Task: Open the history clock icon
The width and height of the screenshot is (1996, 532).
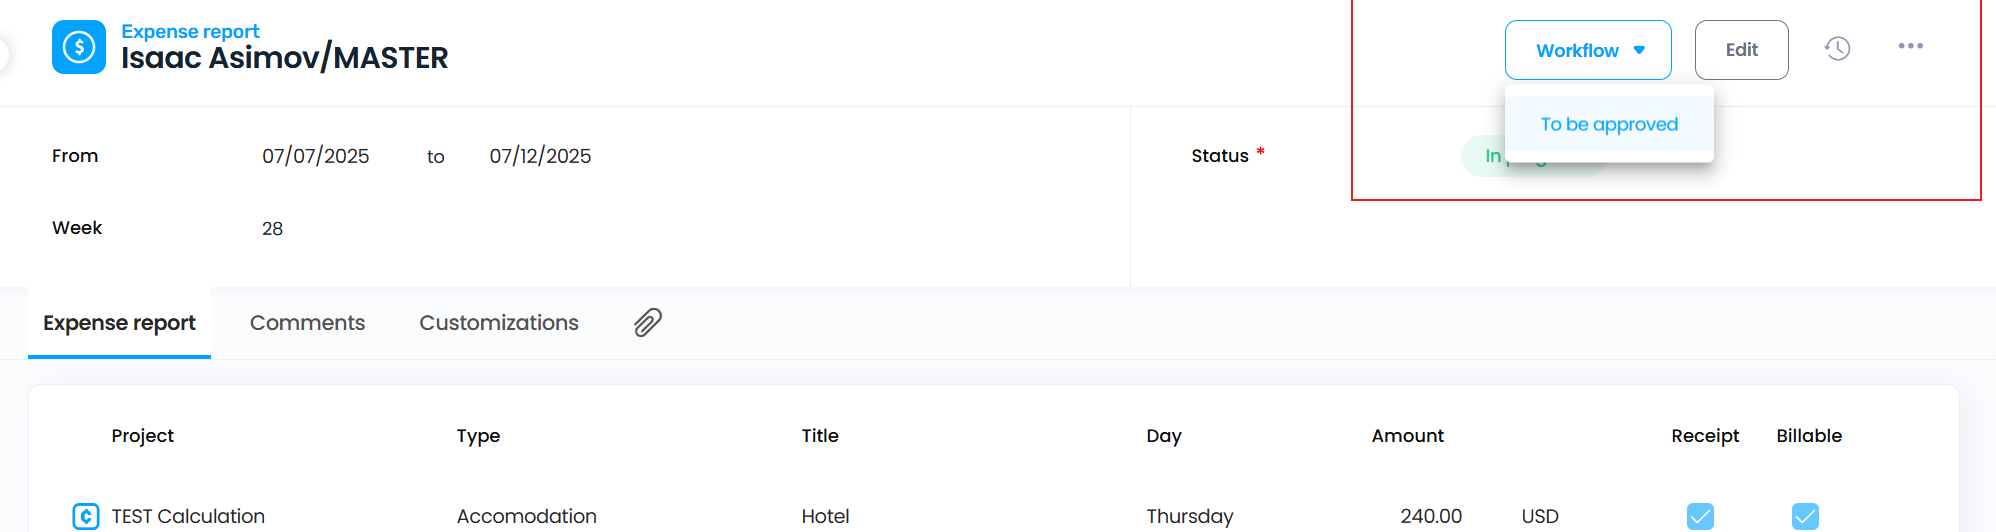Action: click(x=1837, y=49)
